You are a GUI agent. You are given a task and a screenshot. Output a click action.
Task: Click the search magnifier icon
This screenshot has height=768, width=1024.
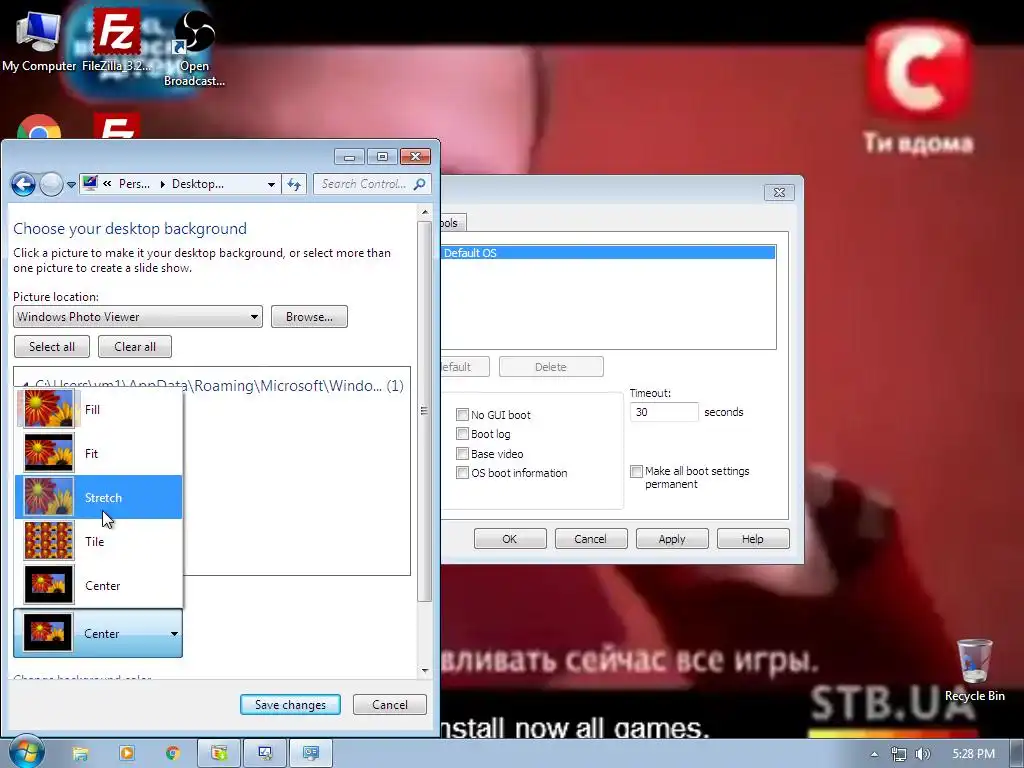(419, 184)
